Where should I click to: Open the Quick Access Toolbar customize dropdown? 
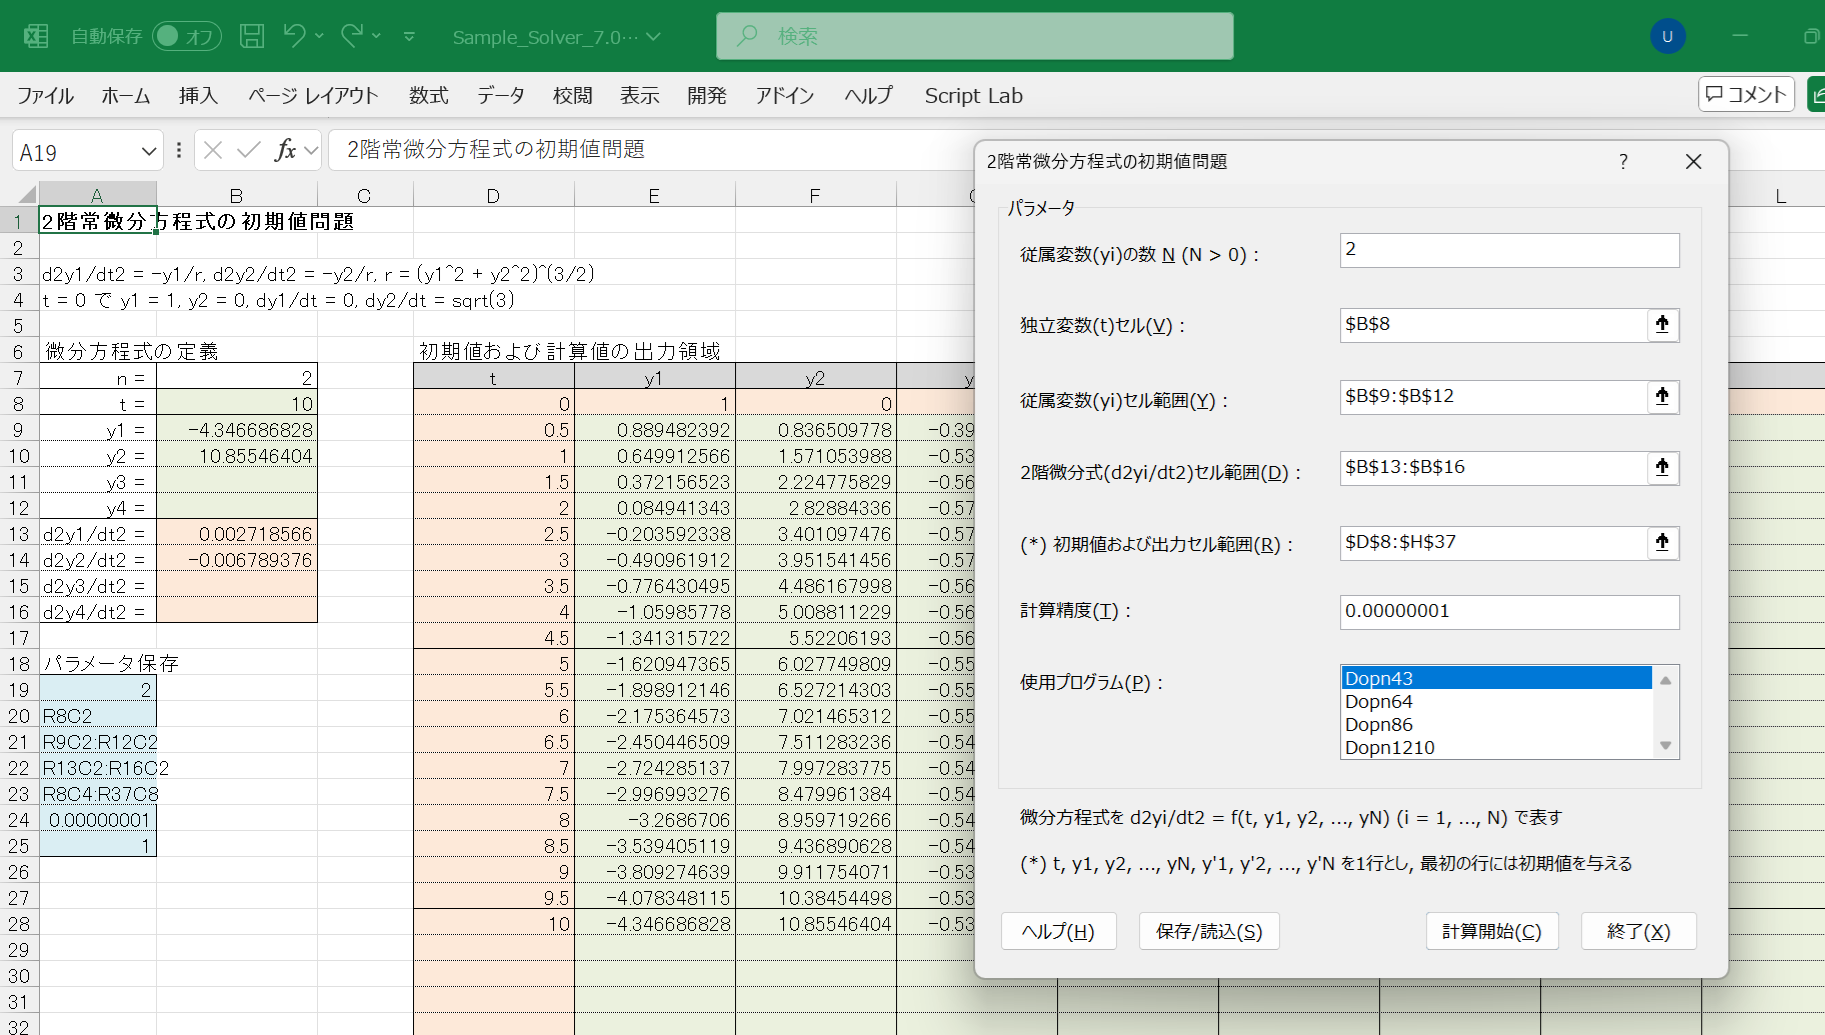click(x=409, y=37)
